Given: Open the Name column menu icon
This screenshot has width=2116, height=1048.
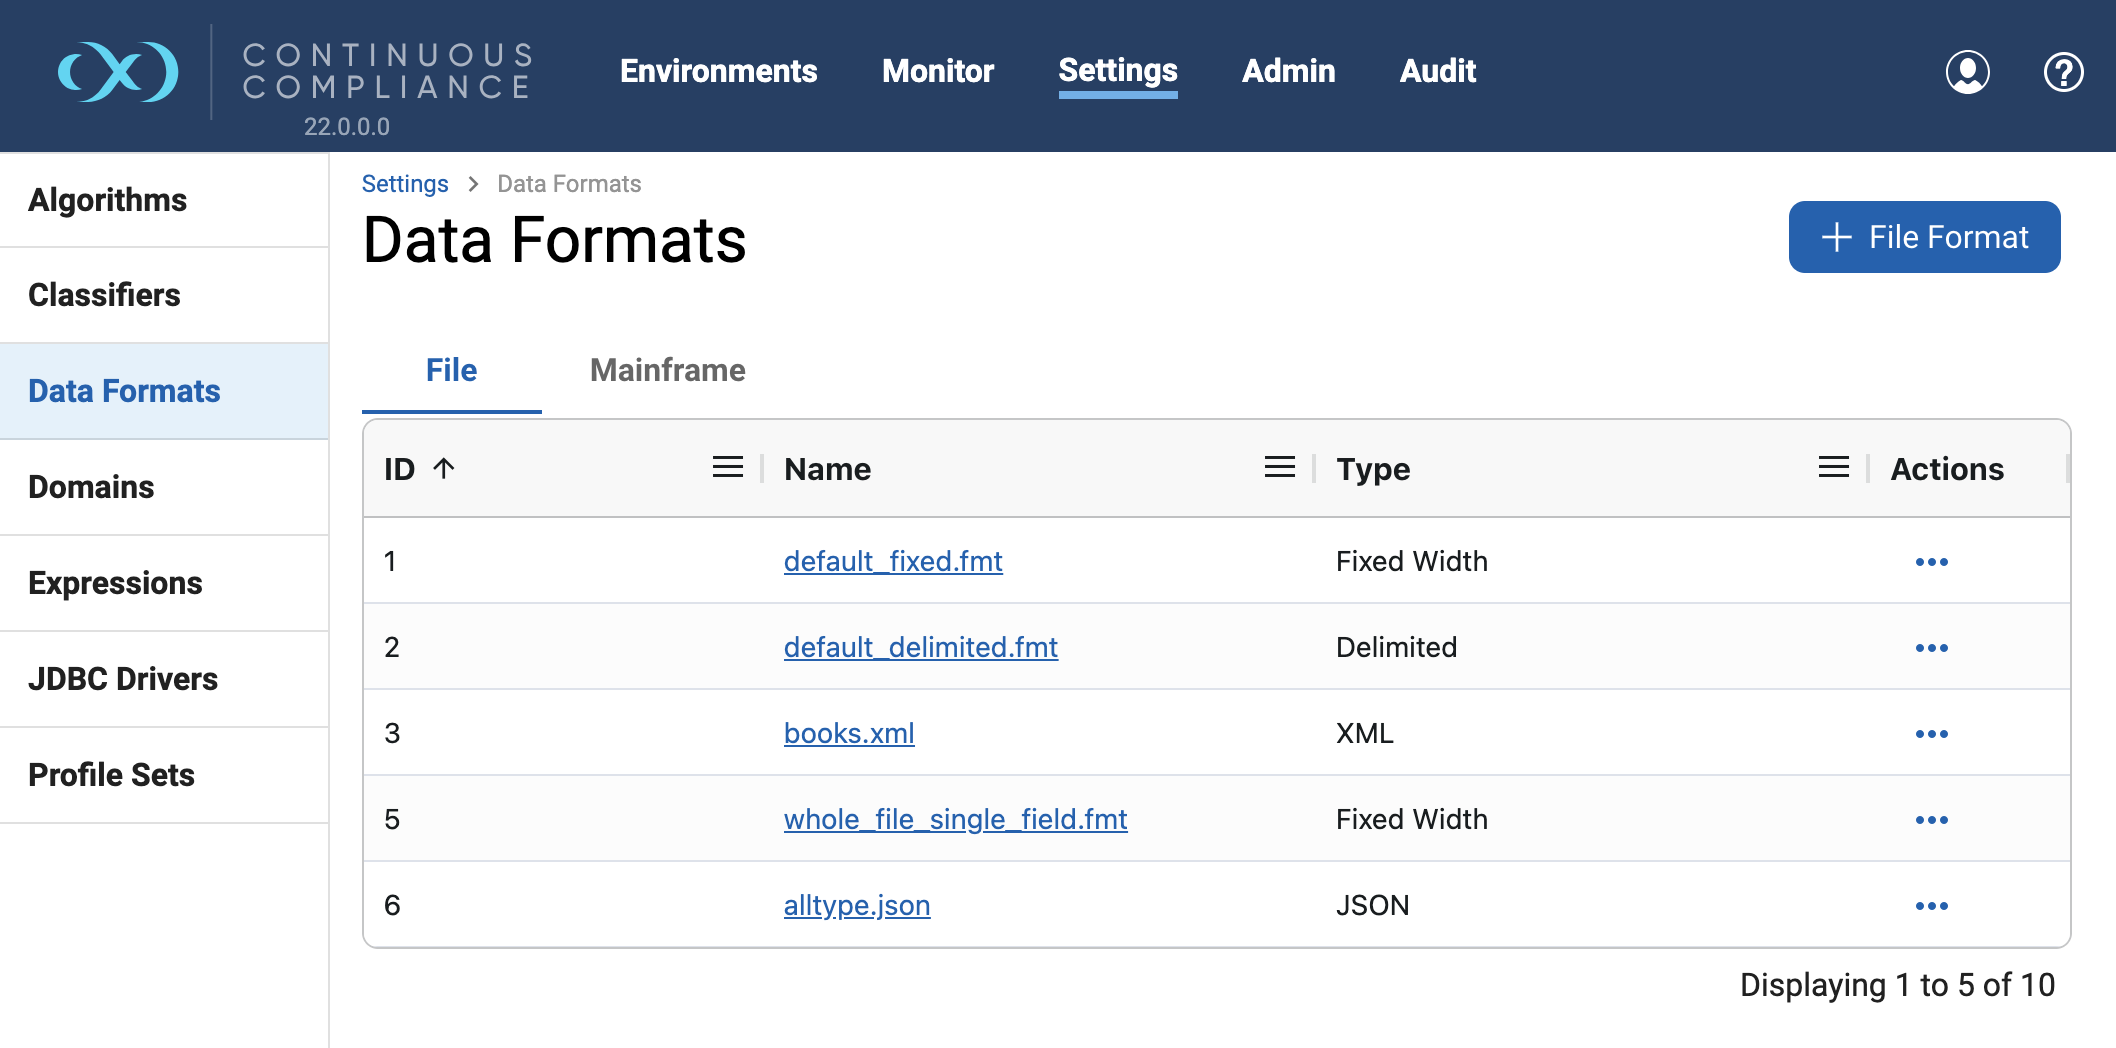Looking at the screenshot, I should pos(1279,468).
